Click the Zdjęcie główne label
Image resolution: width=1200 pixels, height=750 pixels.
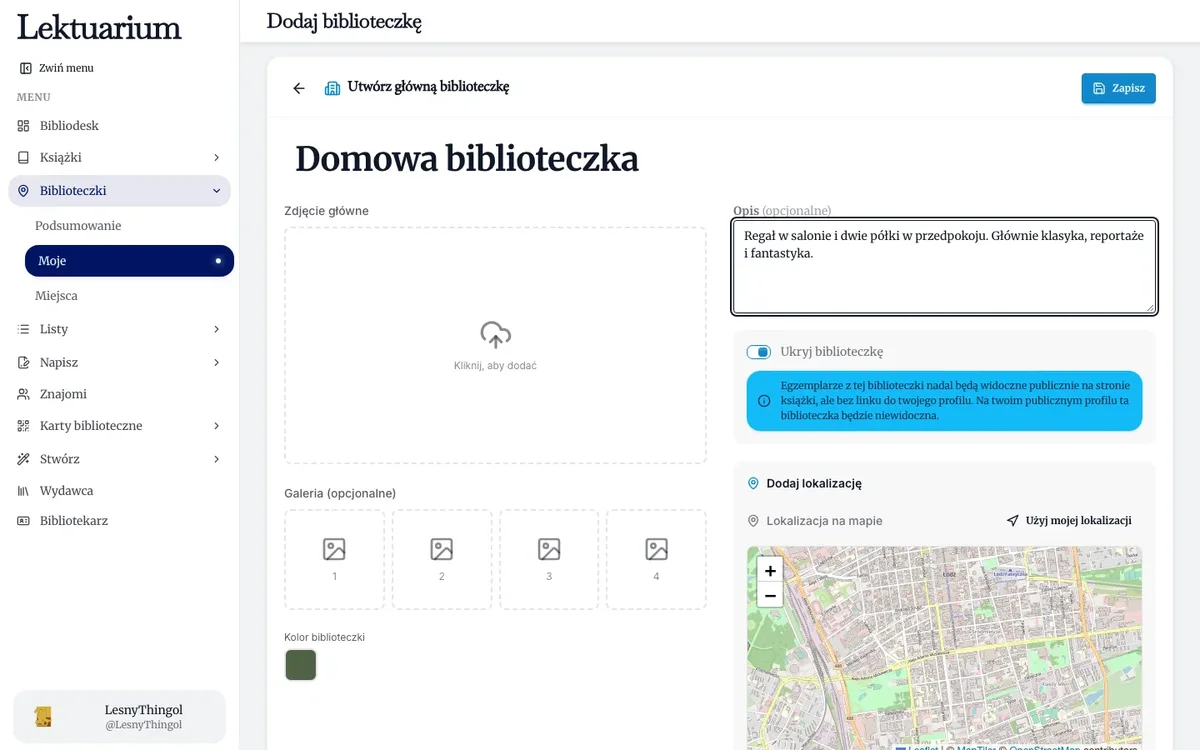[326, 211]
